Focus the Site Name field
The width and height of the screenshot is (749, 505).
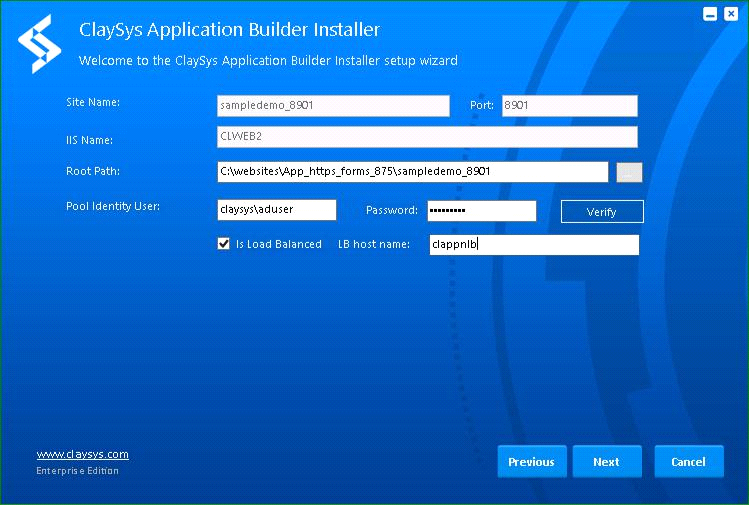[333, 106]
